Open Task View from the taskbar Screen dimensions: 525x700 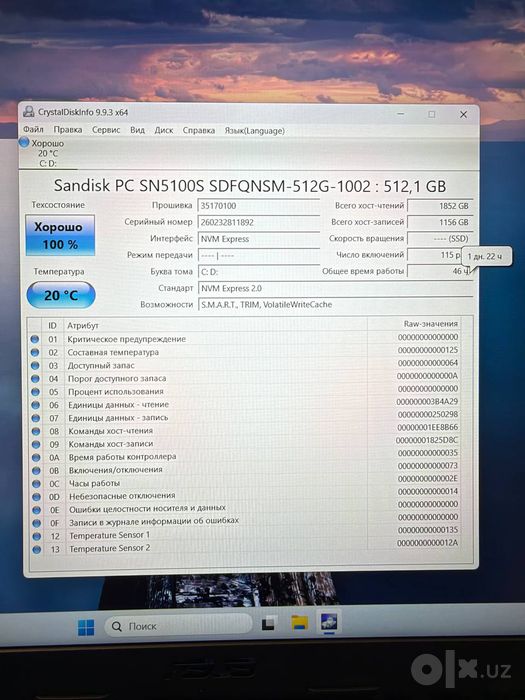268,623
